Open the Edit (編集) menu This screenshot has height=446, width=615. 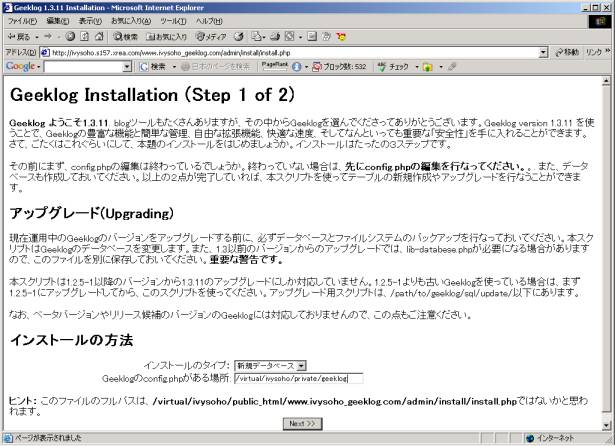pyautogui.click(x=58, y=21)
